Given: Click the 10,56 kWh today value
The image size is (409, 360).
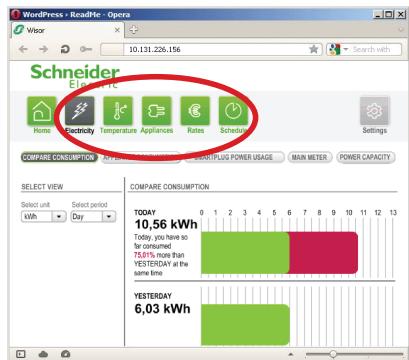Looking at the screenshot, I should point(166,224).
